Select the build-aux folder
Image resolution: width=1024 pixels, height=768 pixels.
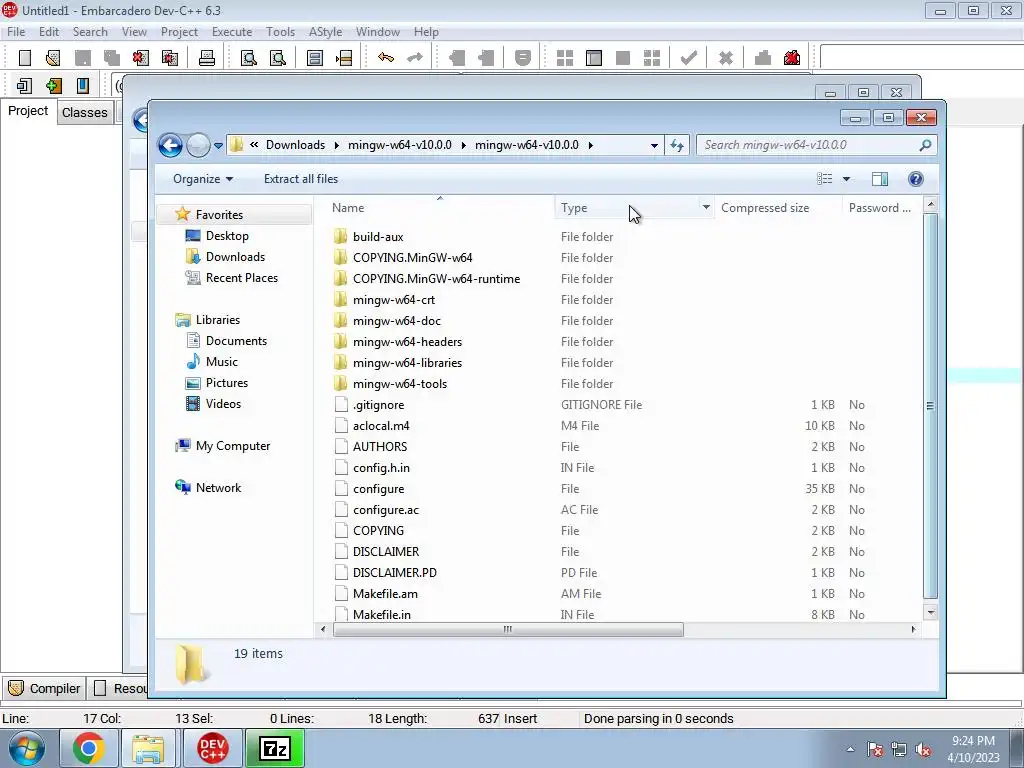pyautogui.click(x=378, y=237)
